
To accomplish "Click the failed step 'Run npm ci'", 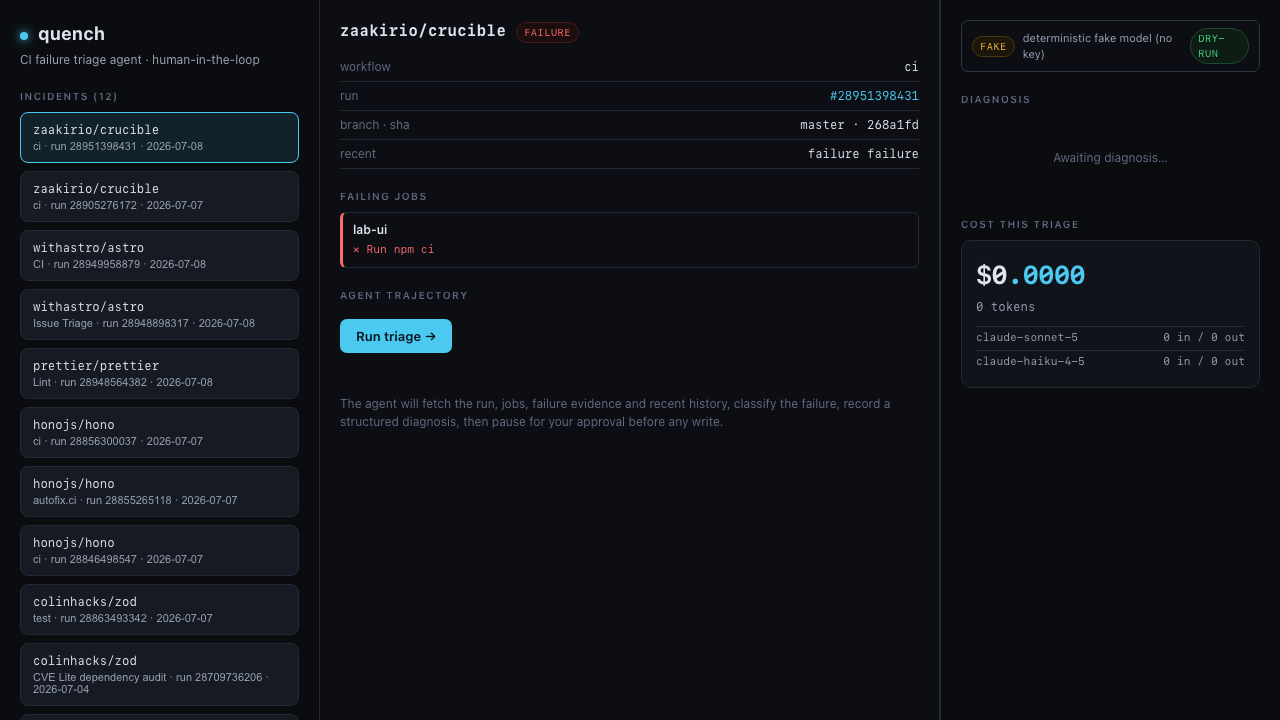I will tap(394, 249).
